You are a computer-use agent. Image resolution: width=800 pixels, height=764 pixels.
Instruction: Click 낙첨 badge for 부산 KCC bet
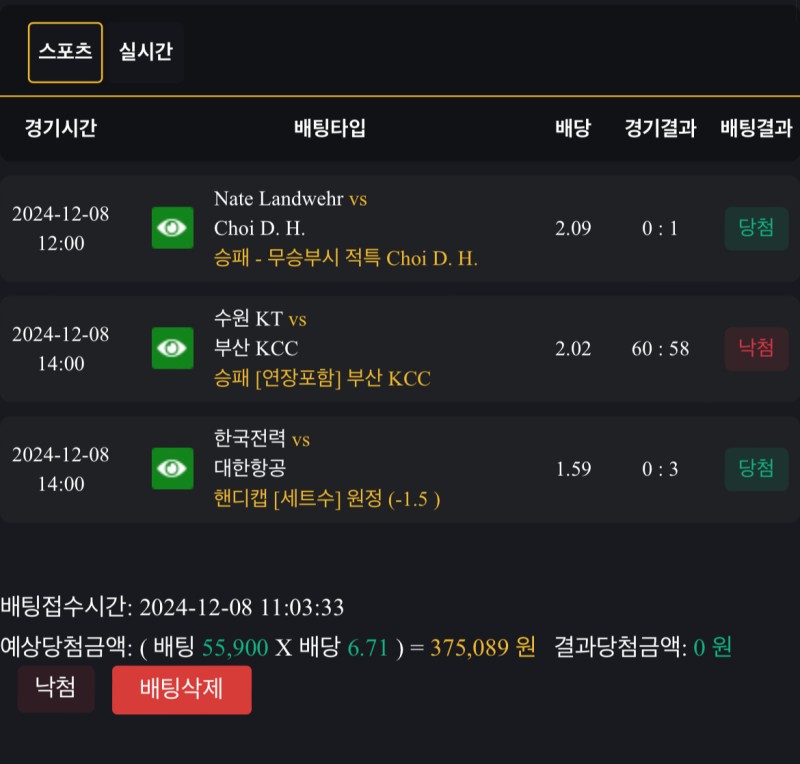pos(756,349)
